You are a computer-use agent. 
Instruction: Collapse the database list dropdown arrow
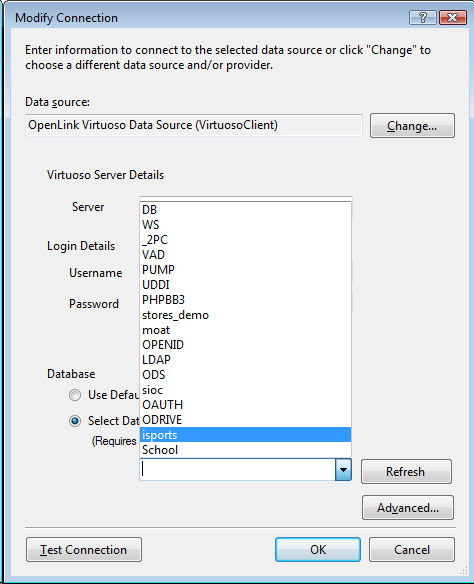343,470
